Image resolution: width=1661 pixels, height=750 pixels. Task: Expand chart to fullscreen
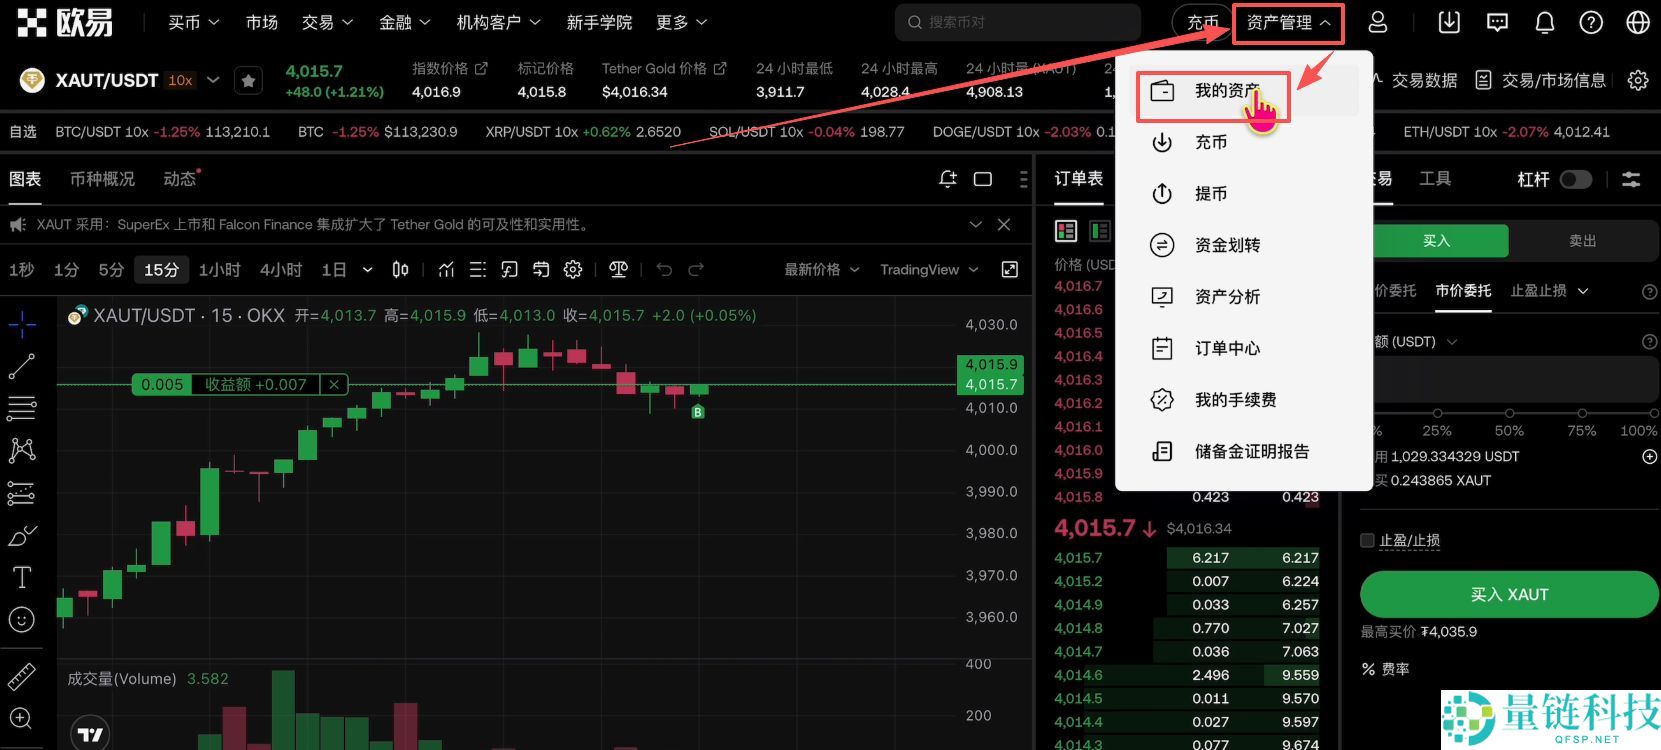click(x=1010, y=270)
